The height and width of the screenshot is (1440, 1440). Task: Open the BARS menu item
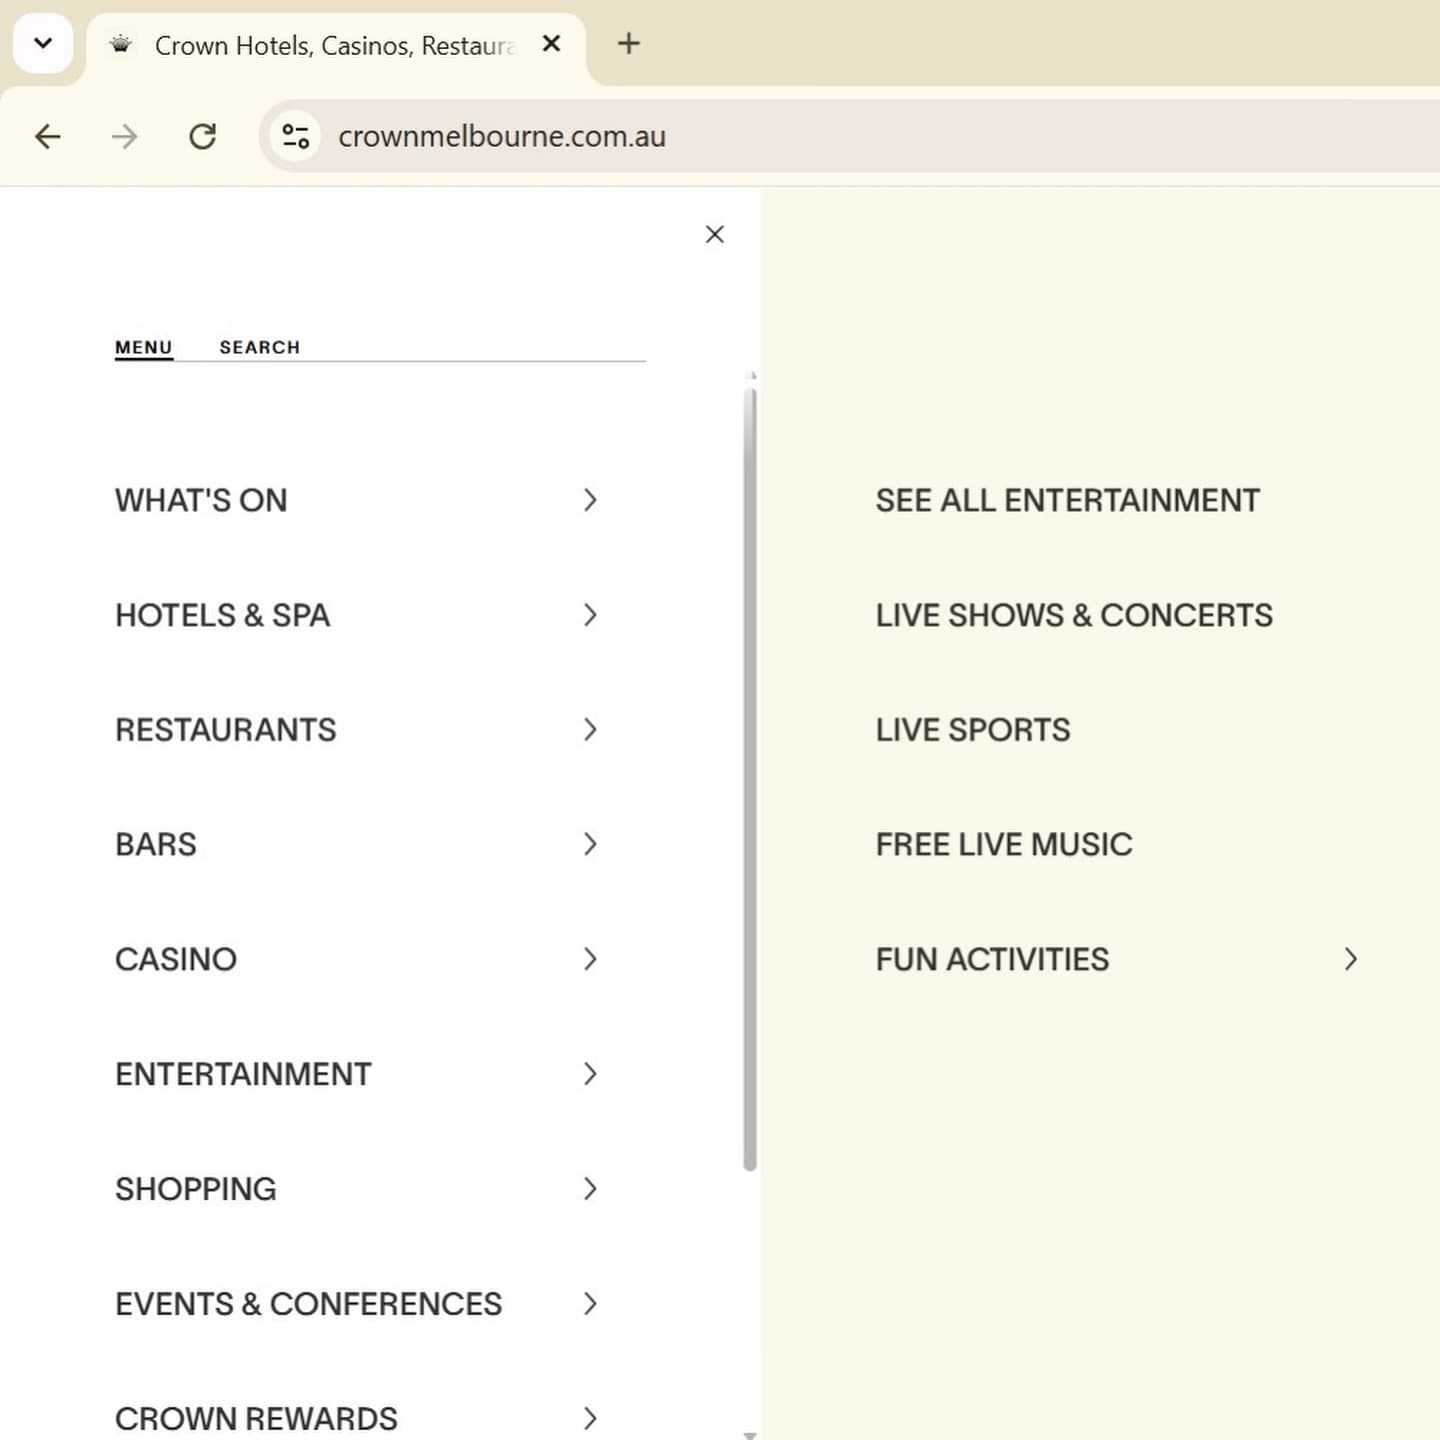[x=156, y=845]
